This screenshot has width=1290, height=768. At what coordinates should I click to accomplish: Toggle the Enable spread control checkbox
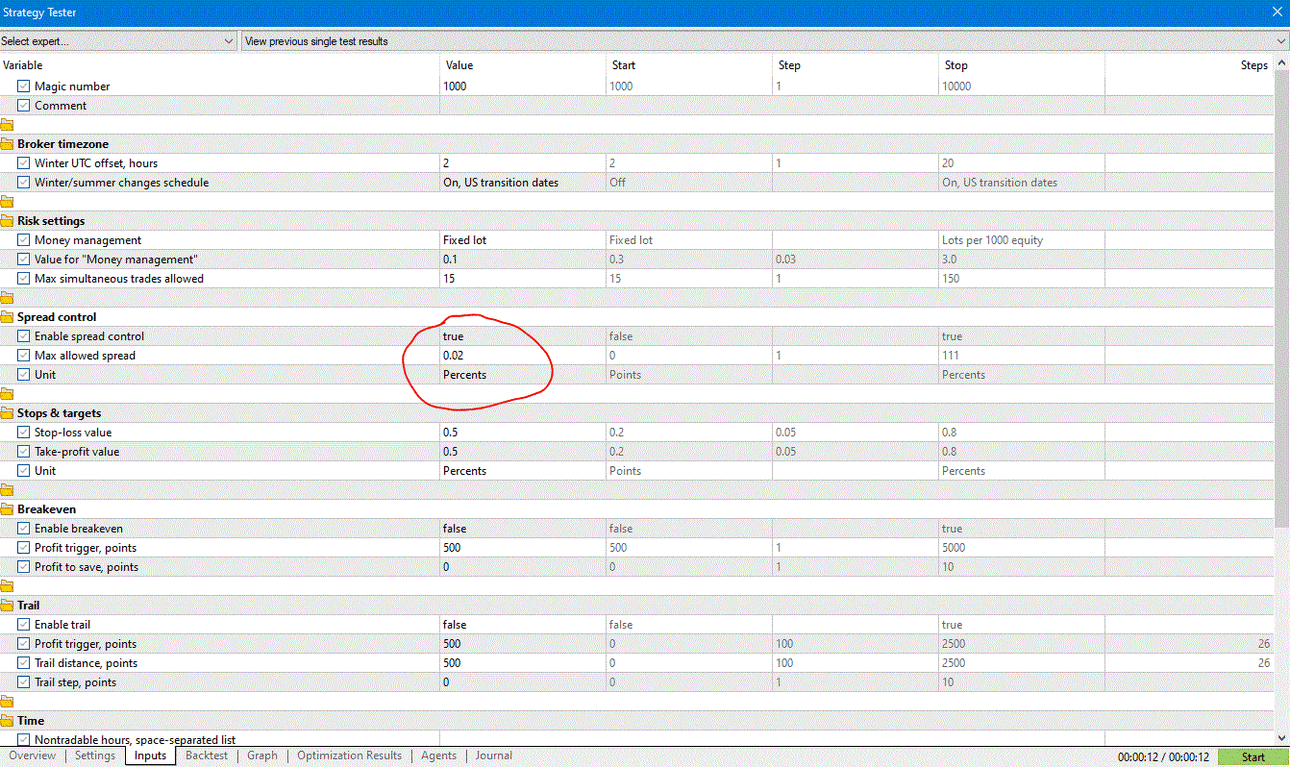click(x=24, y=336)
